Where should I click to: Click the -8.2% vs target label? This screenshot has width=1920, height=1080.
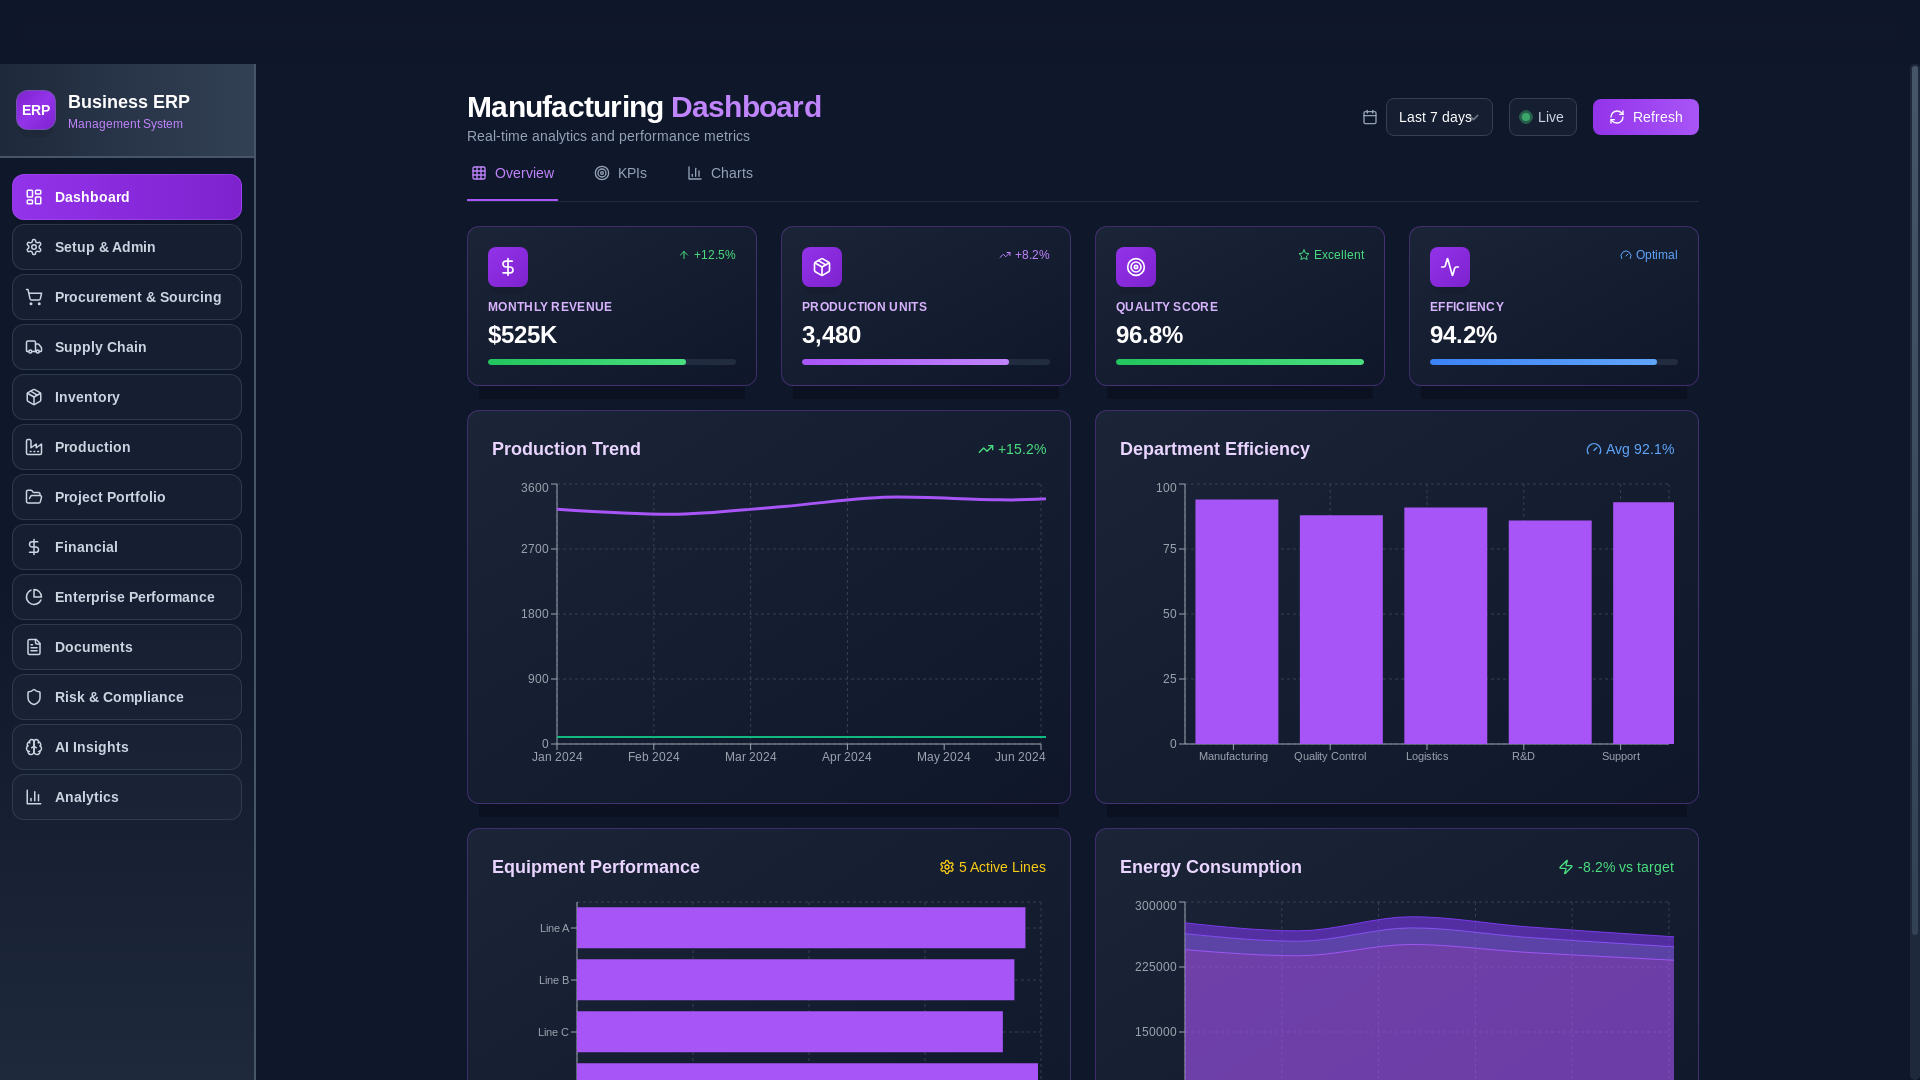(1625, 867)
